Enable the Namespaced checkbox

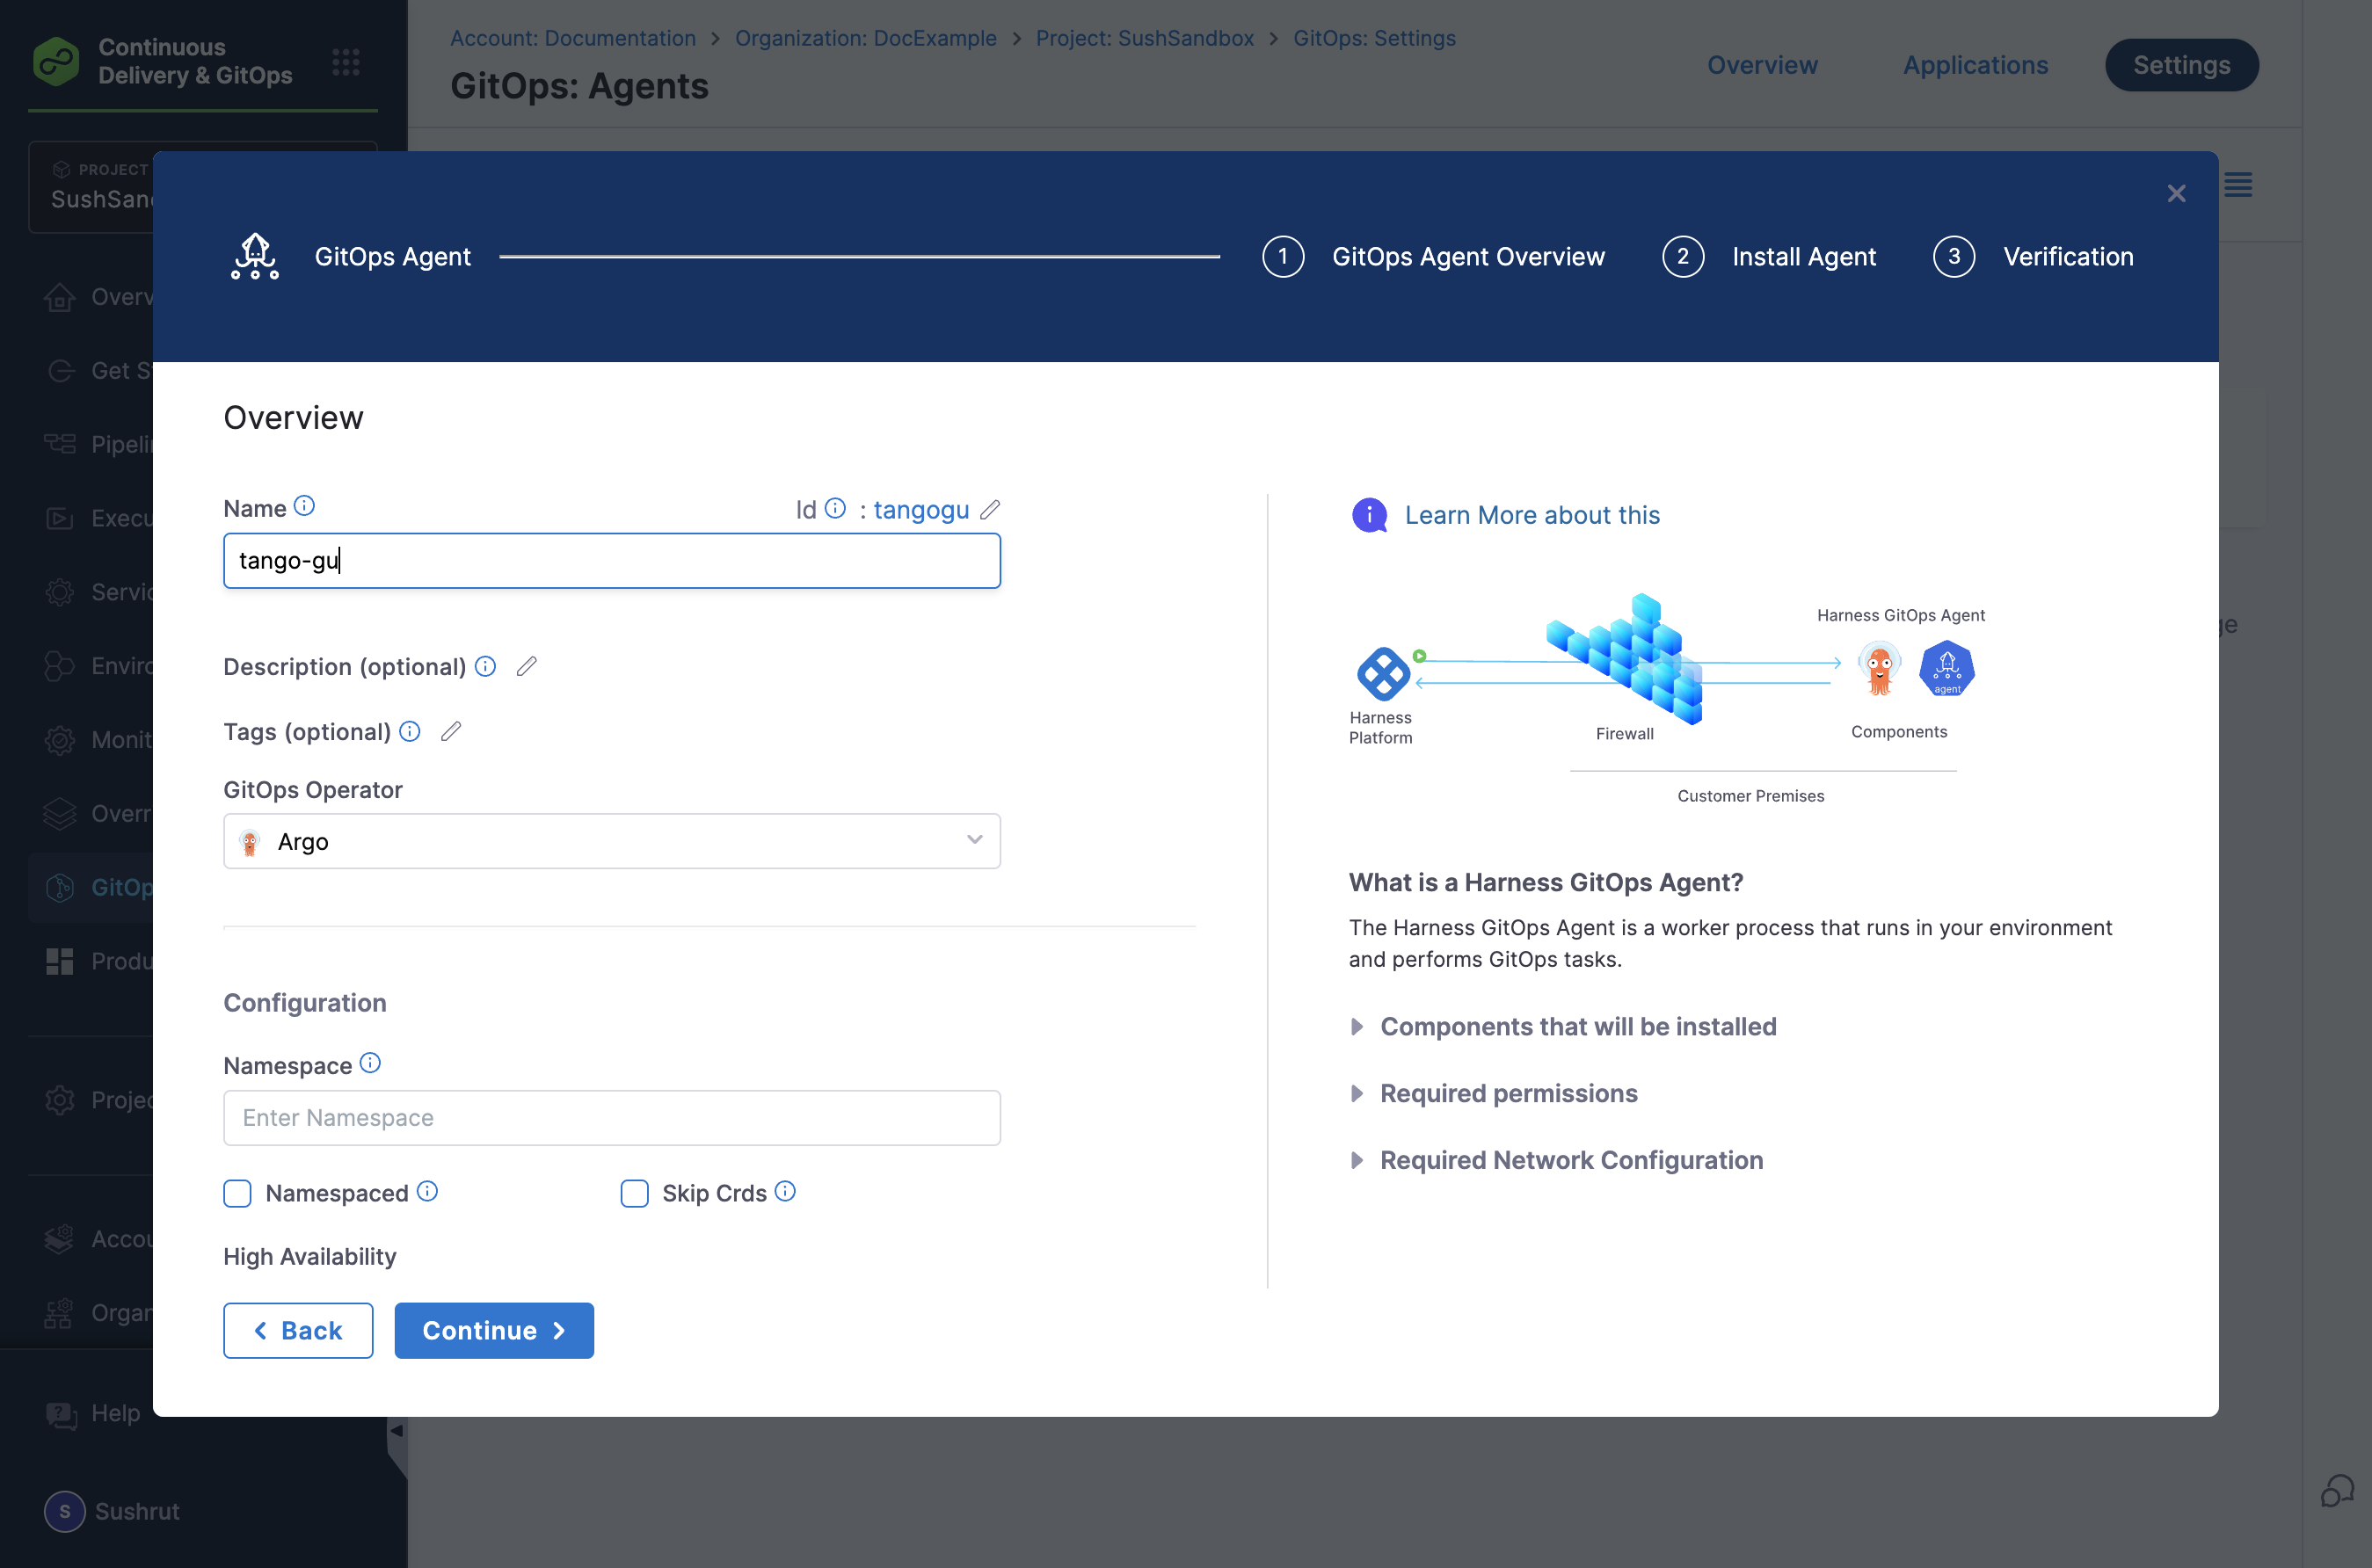click(237, 1193)
